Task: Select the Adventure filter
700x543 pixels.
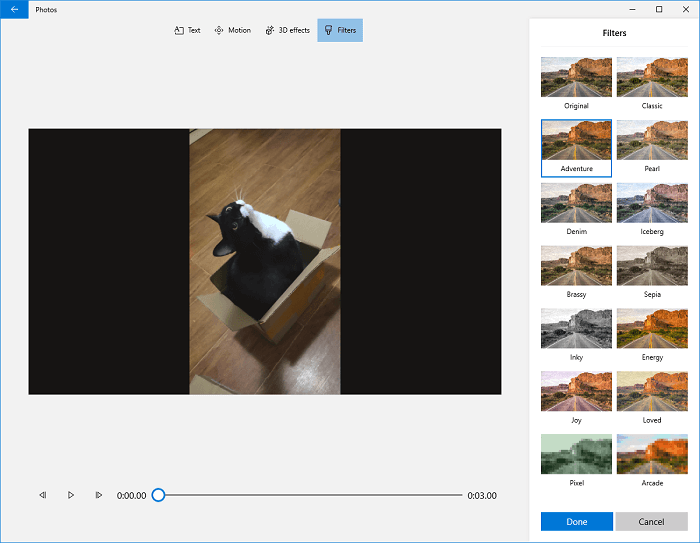Action: click(576, 141)
